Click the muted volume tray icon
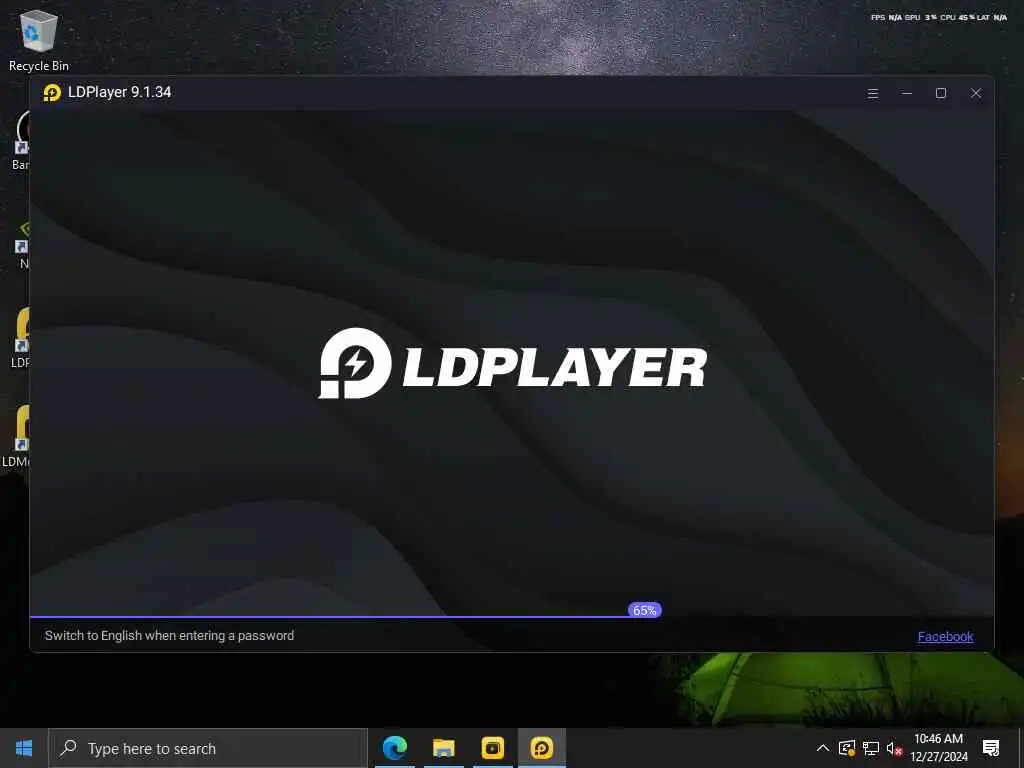This screenshot has height=768, width=1024. tap(894, 748)
